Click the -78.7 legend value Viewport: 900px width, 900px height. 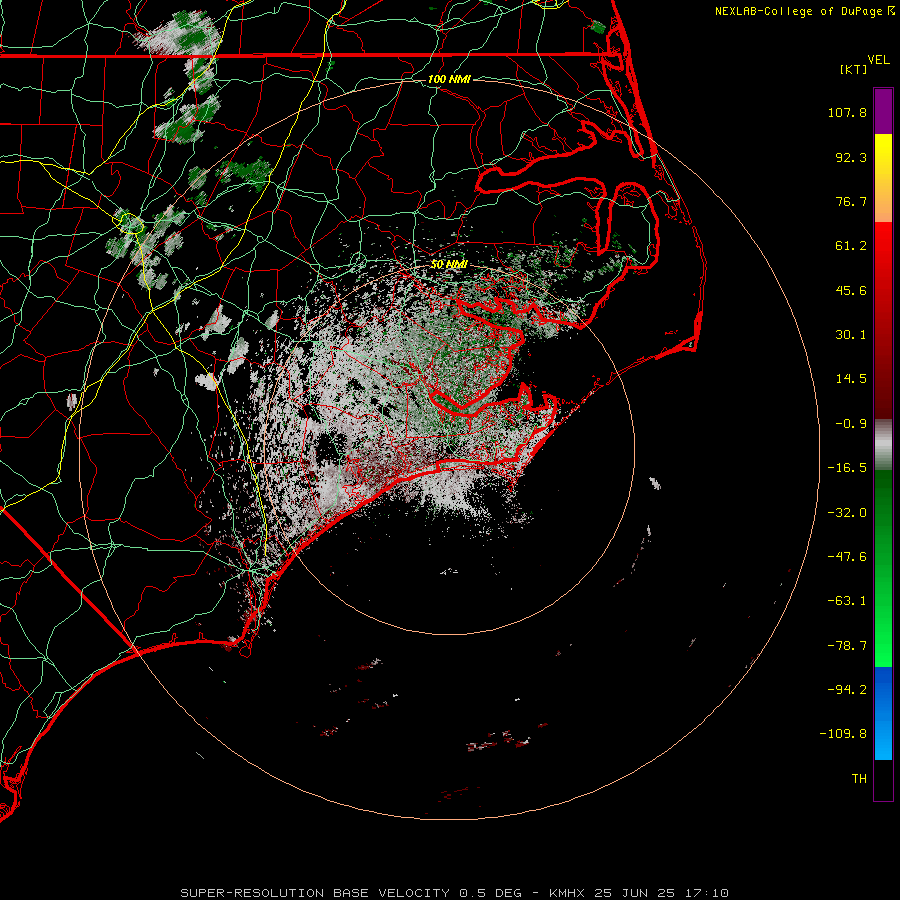click(x=847, y=646)
